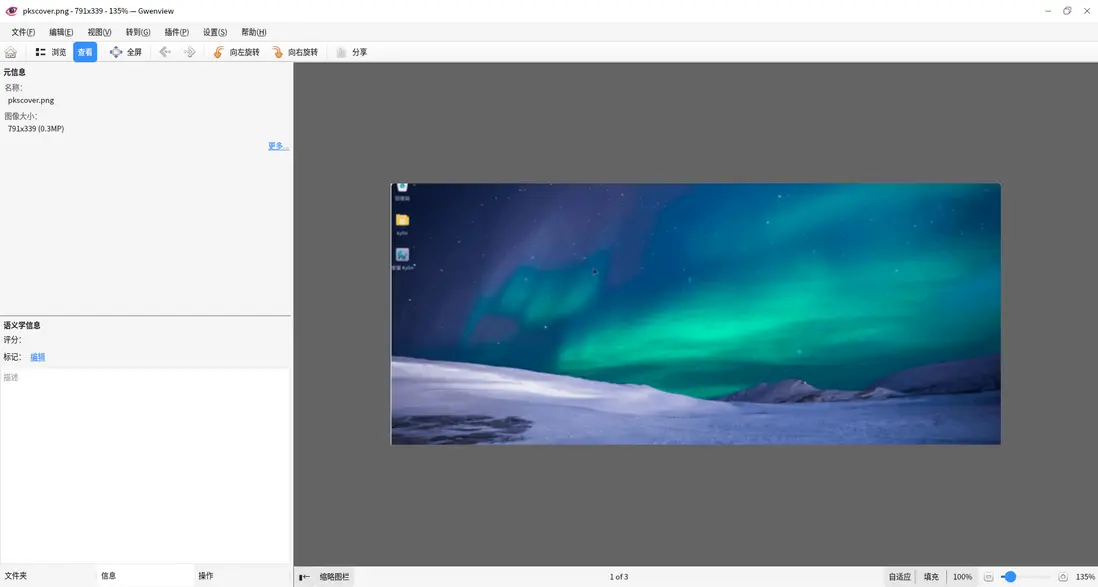The image size is (1098, 587).
Task: Rotate image left (向左旋转)
Action: pos(236,52)
